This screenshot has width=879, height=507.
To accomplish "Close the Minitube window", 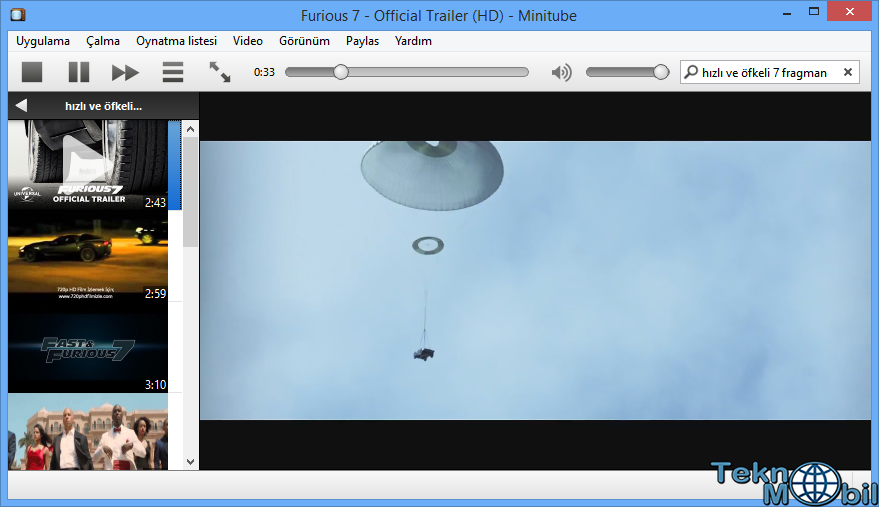I will tap(849, 11).
